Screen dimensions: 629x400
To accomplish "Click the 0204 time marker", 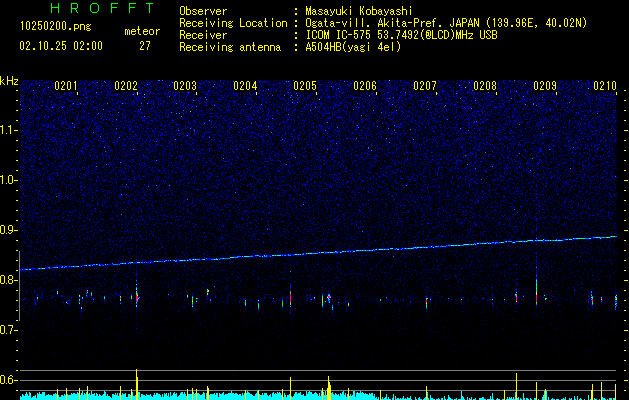I will (246, 86).
